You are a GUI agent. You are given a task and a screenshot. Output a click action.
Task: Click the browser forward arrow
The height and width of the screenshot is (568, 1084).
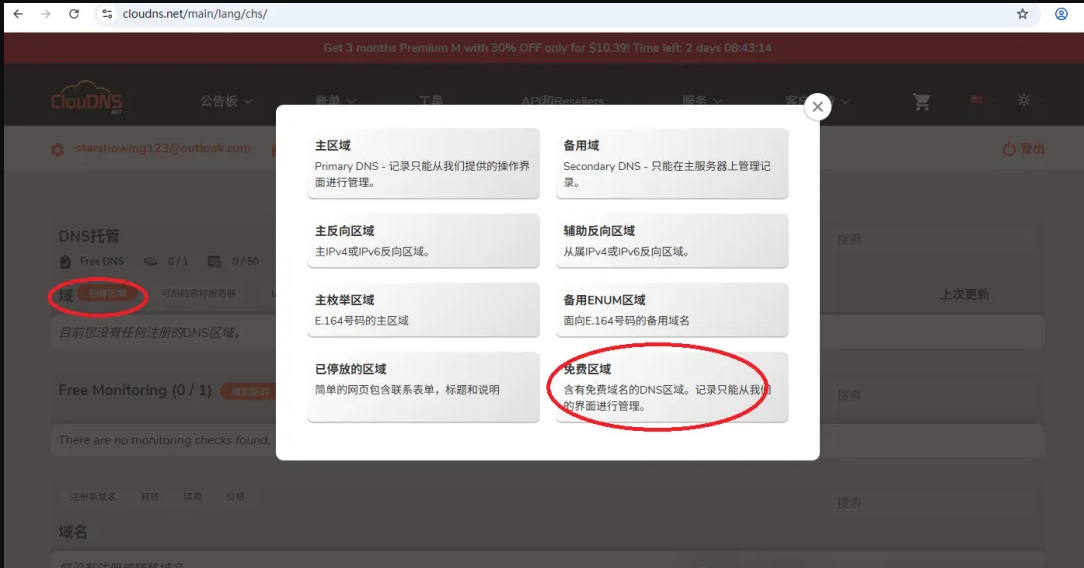pos(46,14)
